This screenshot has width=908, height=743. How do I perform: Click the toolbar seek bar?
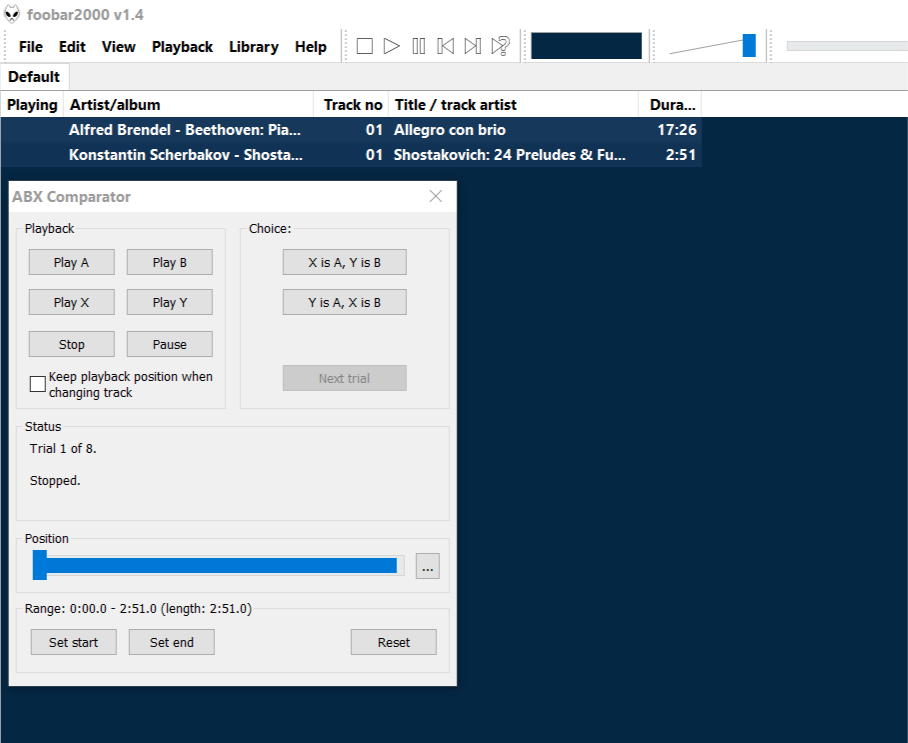coord(847,46)
